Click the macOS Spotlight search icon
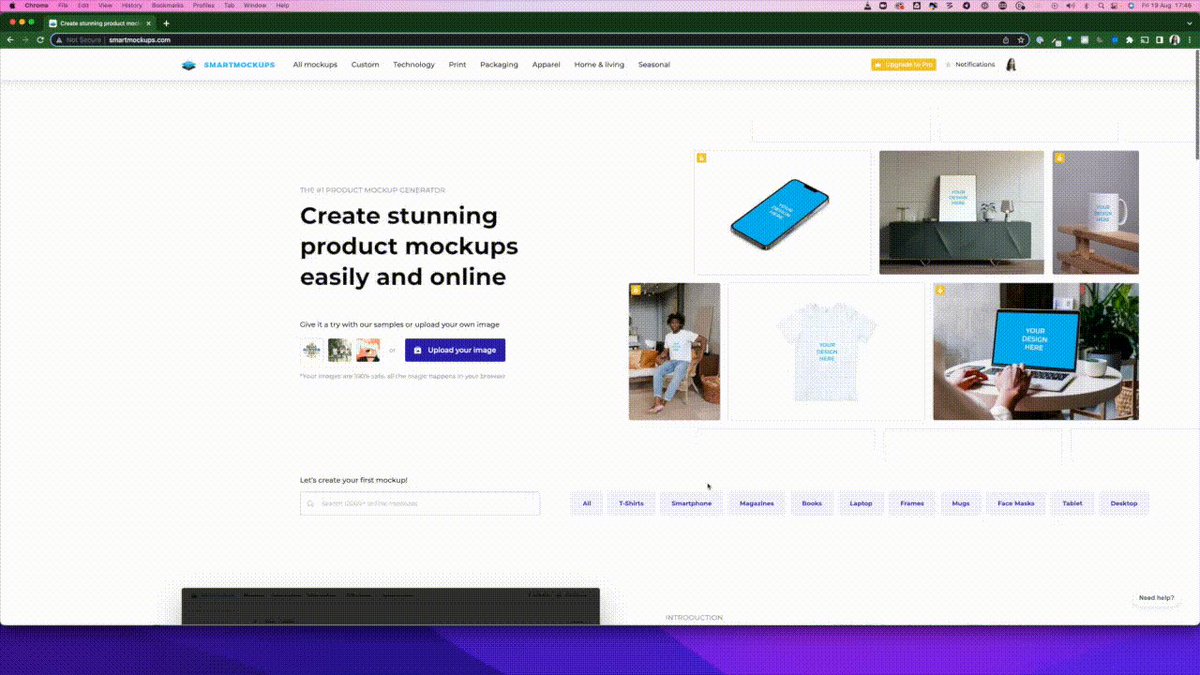The height and width of the screenshot is (675, 1200). (1101, 5)
